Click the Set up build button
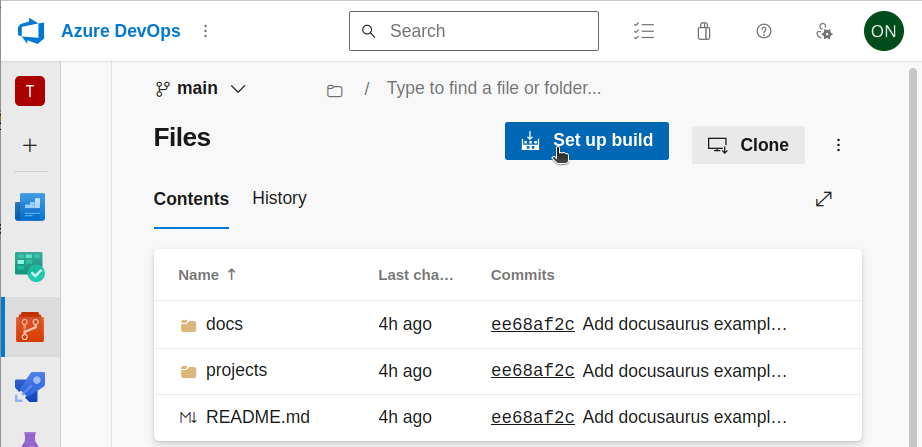 pyautogui.click(x=587, y=141)
